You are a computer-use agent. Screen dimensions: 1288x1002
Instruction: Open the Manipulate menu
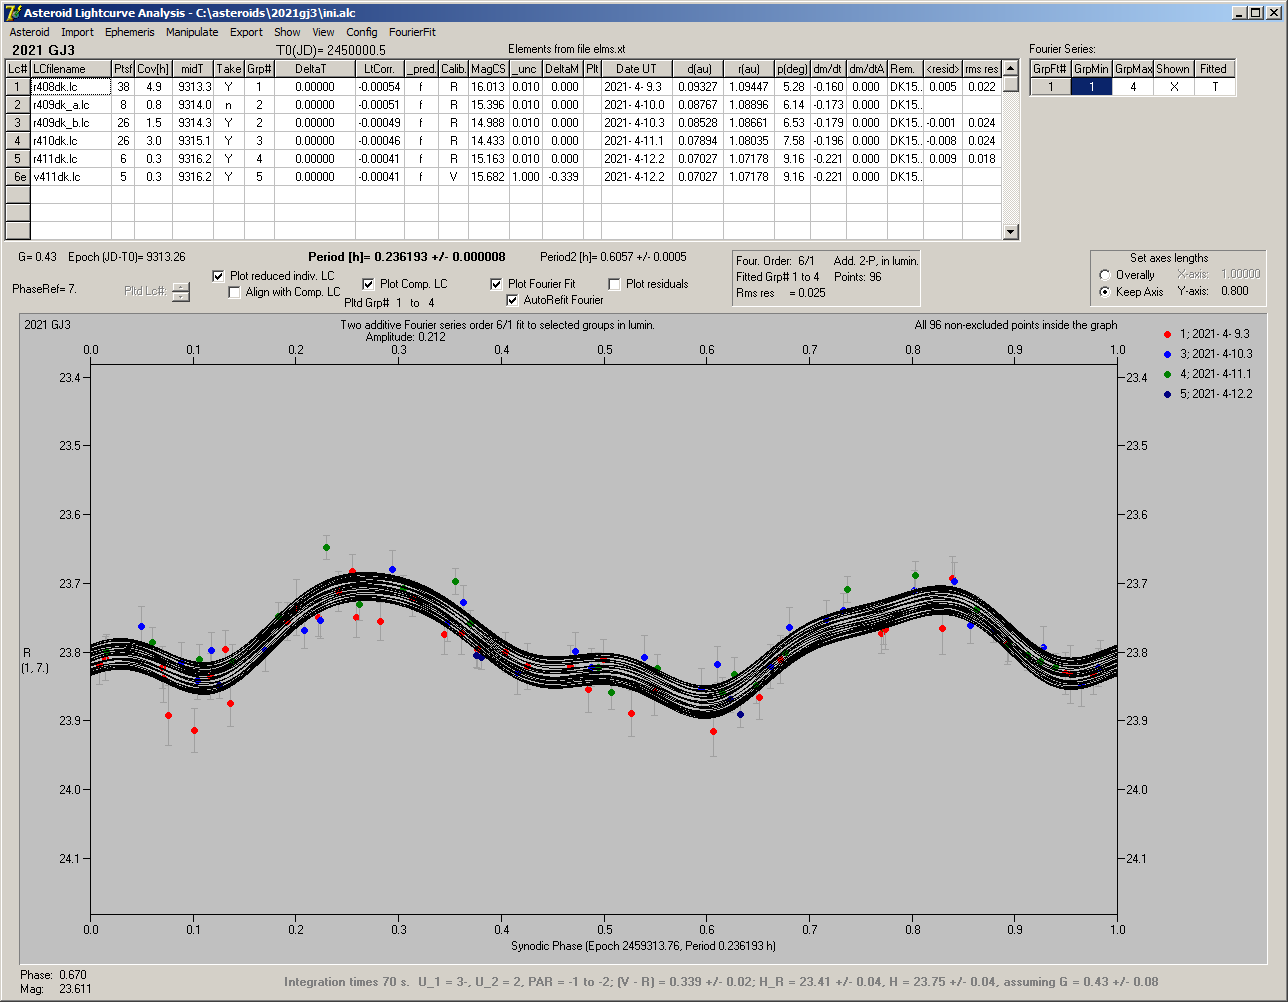click(x=192, y=32)
